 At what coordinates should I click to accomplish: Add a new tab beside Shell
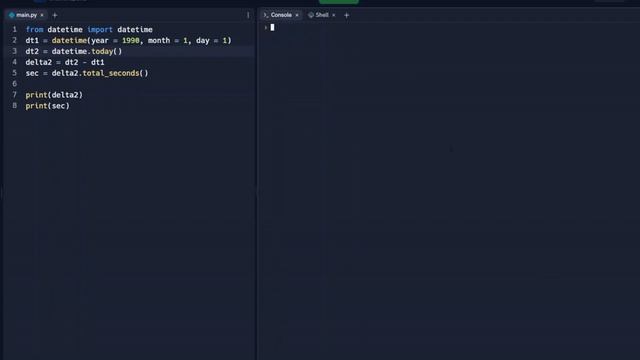tap(347, 16)
